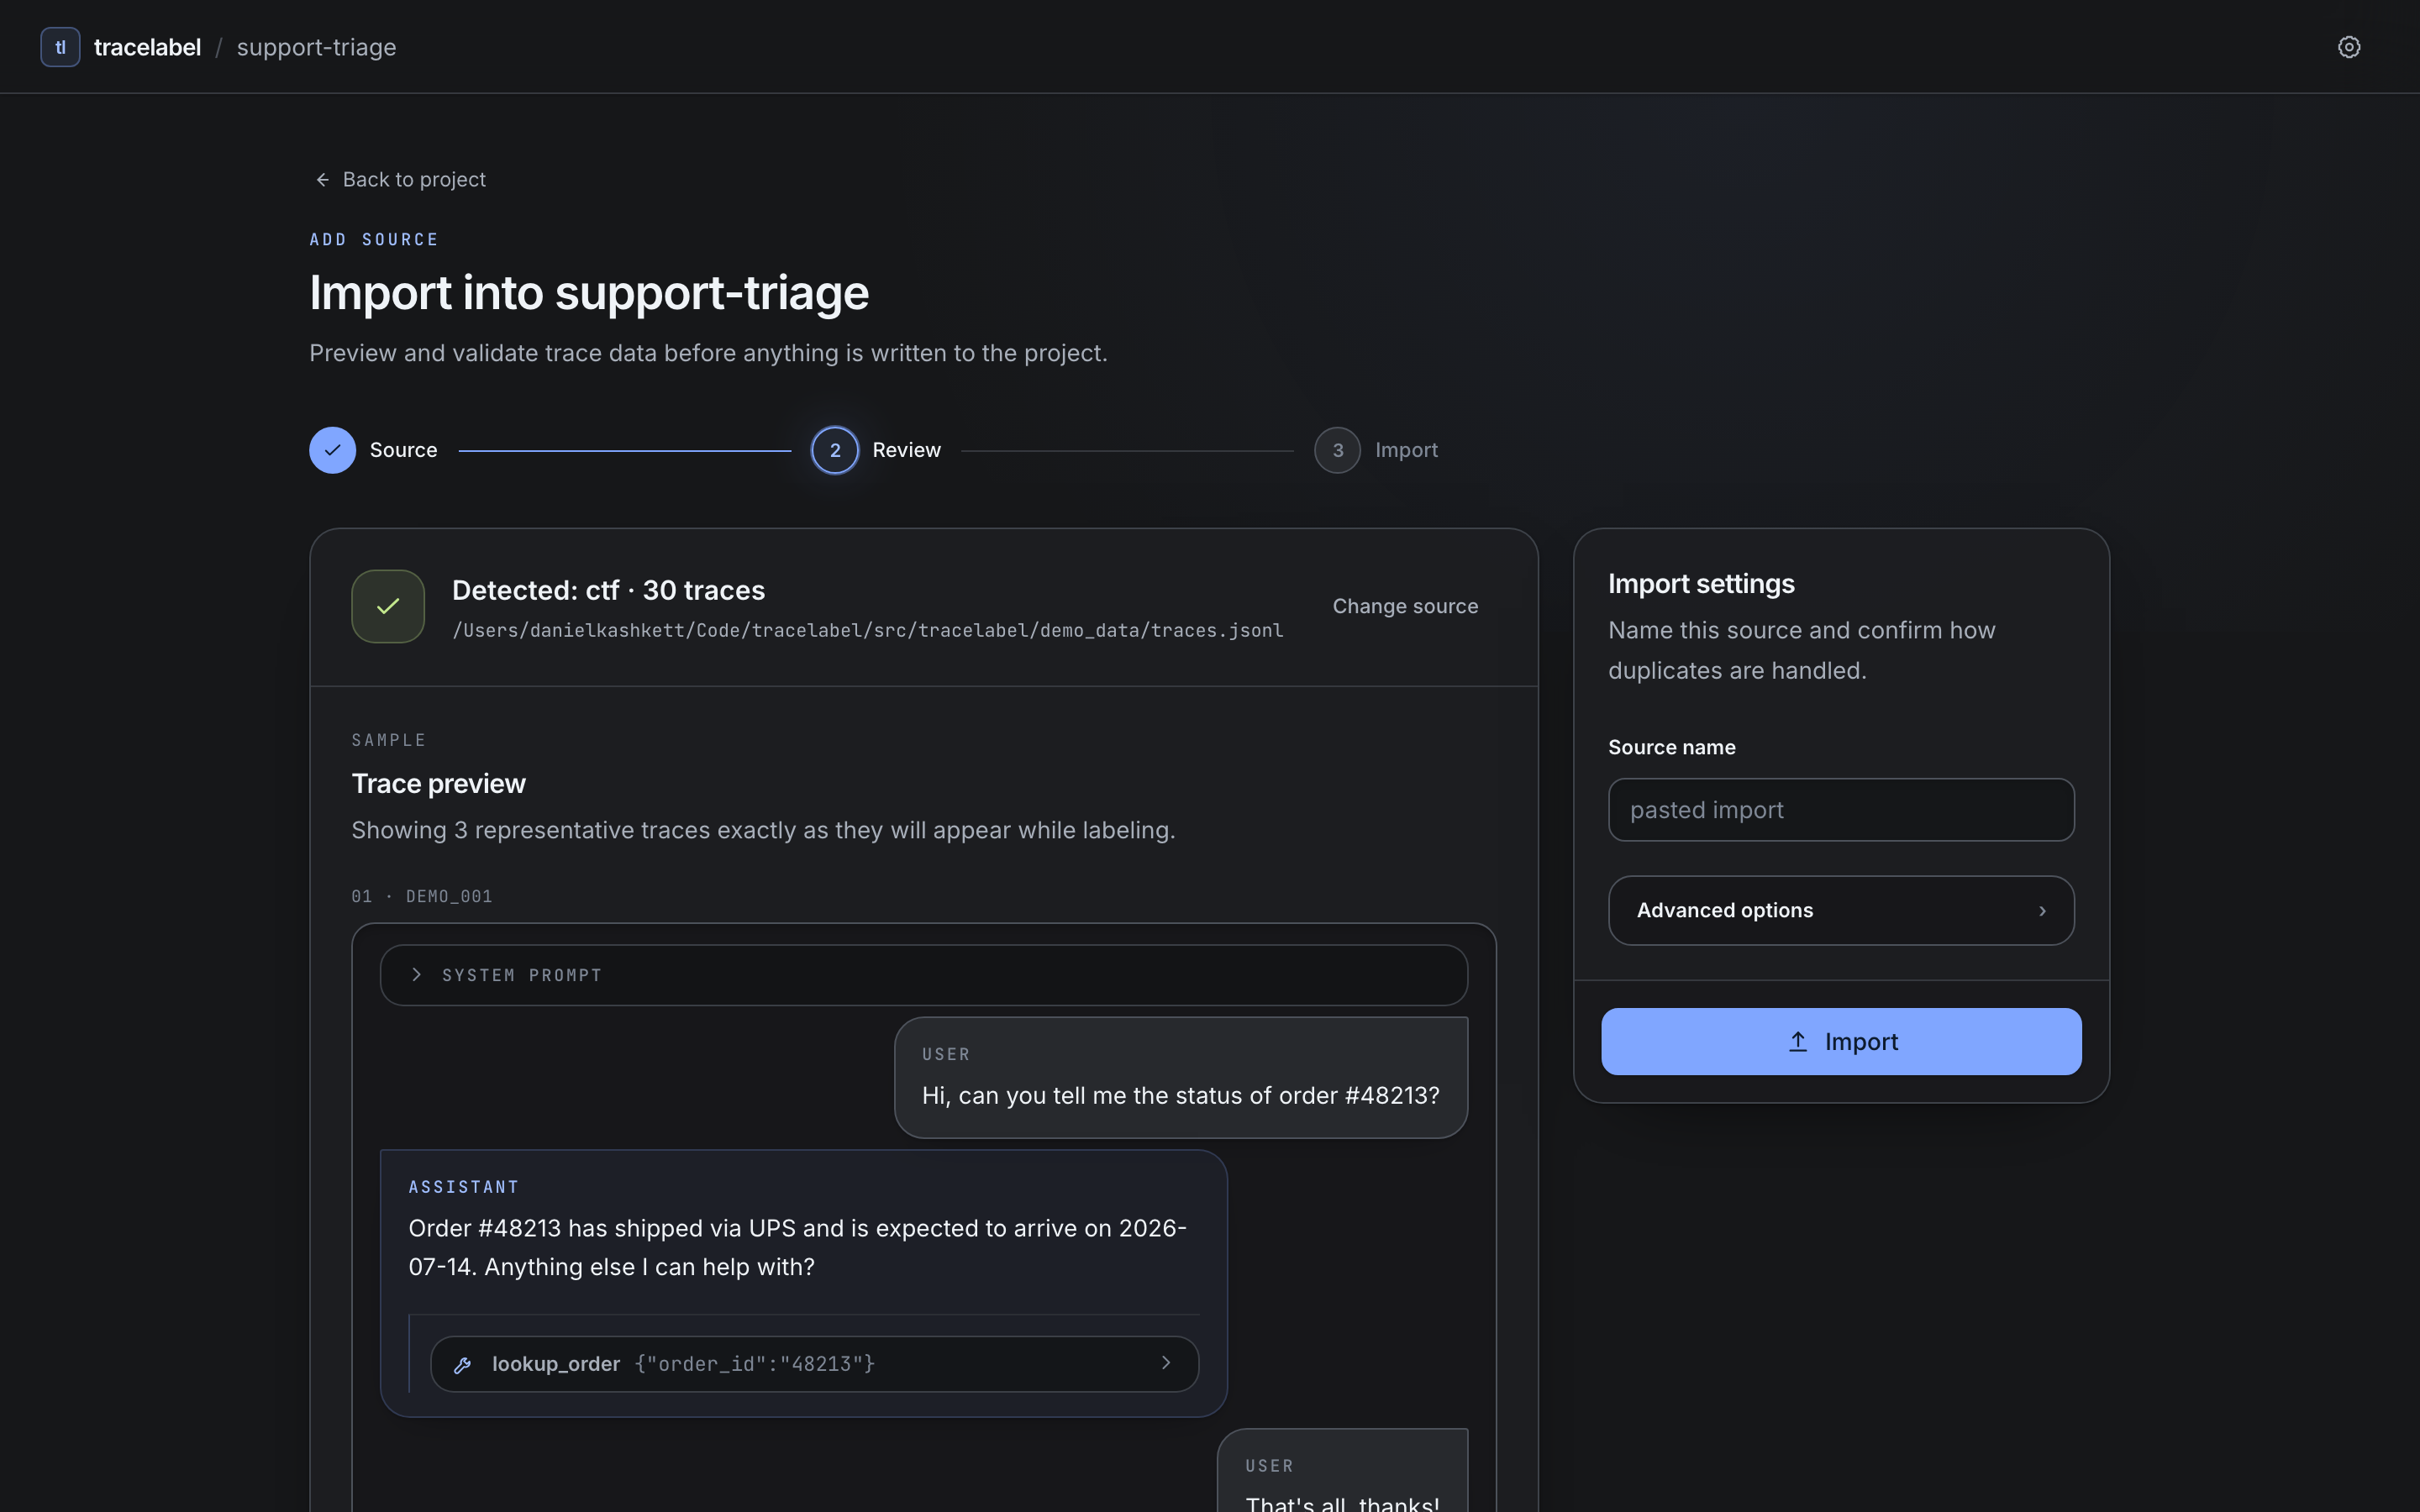The width and height of the screenshot is (2420, 1512).
Task: Expand the SYSTEM PROMPT section
Action: [x=924, y=975]
